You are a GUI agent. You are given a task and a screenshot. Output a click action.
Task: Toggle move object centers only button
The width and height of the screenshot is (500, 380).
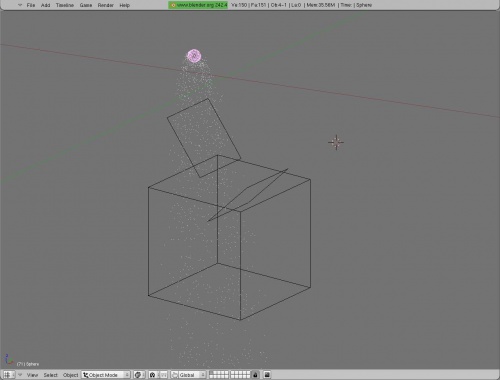164,375
